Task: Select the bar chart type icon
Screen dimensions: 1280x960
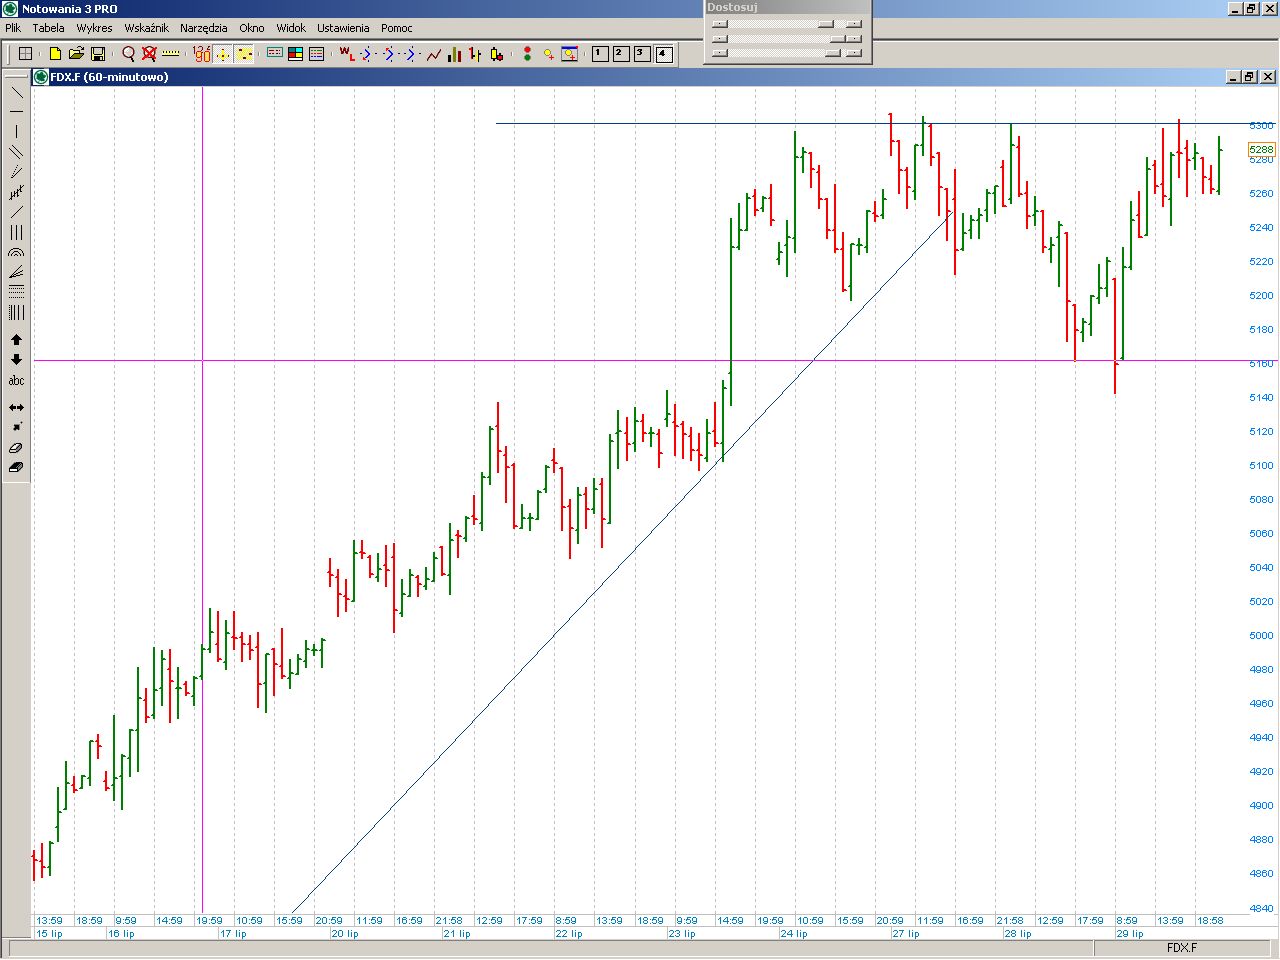Action: (455, 54)
